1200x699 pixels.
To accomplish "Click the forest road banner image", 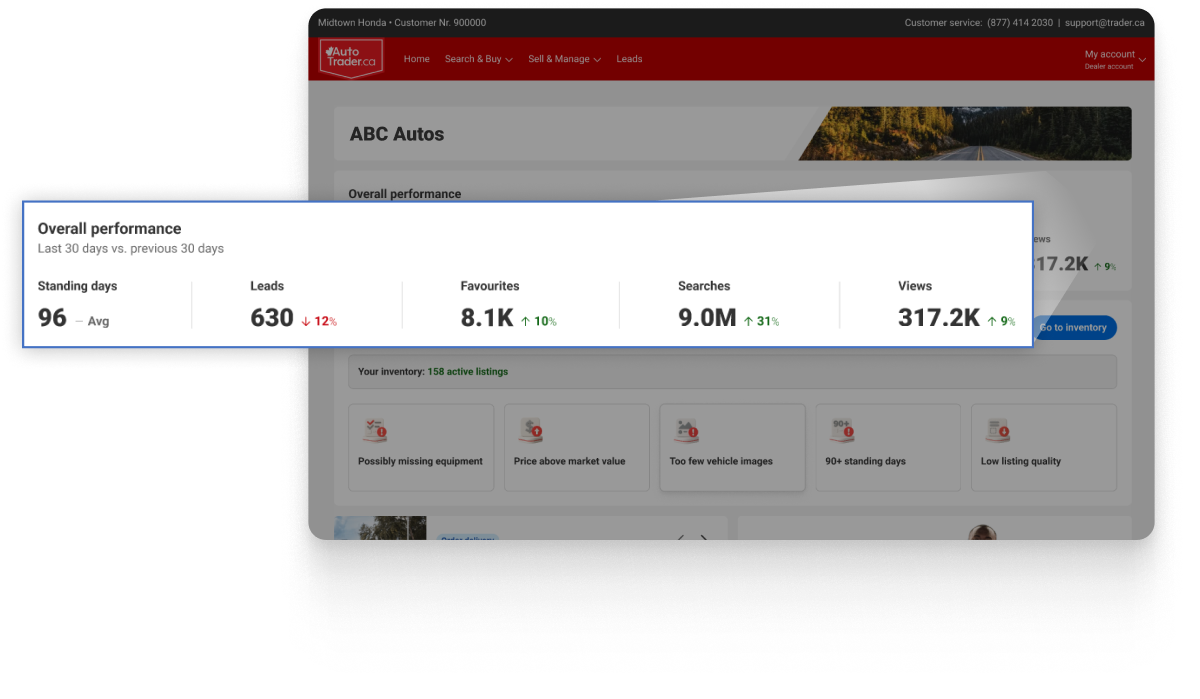I will (965, 134).
